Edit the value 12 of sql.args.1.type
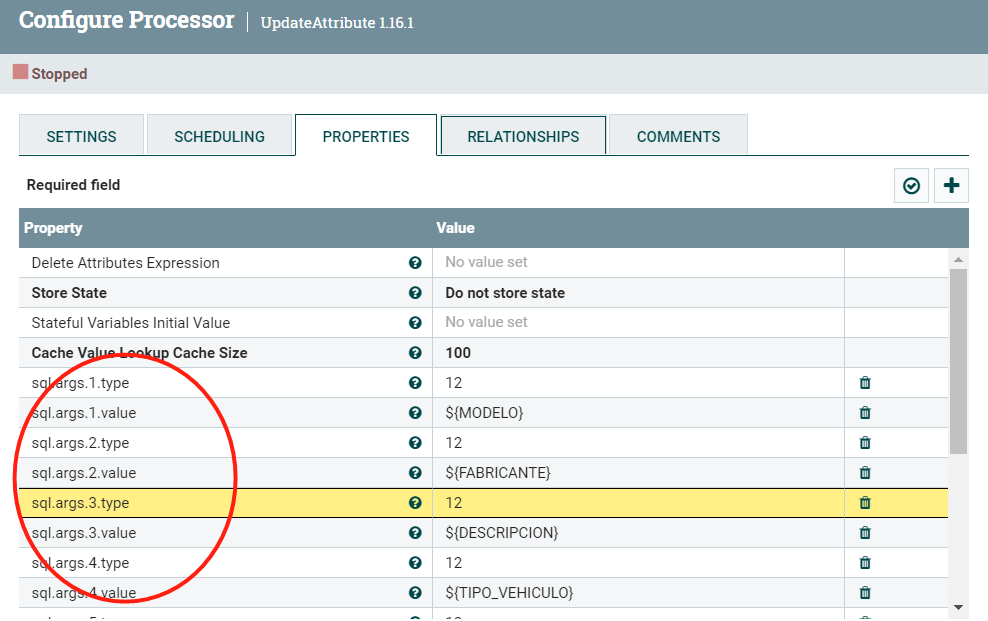988x621 pixels. pos(638,382)
